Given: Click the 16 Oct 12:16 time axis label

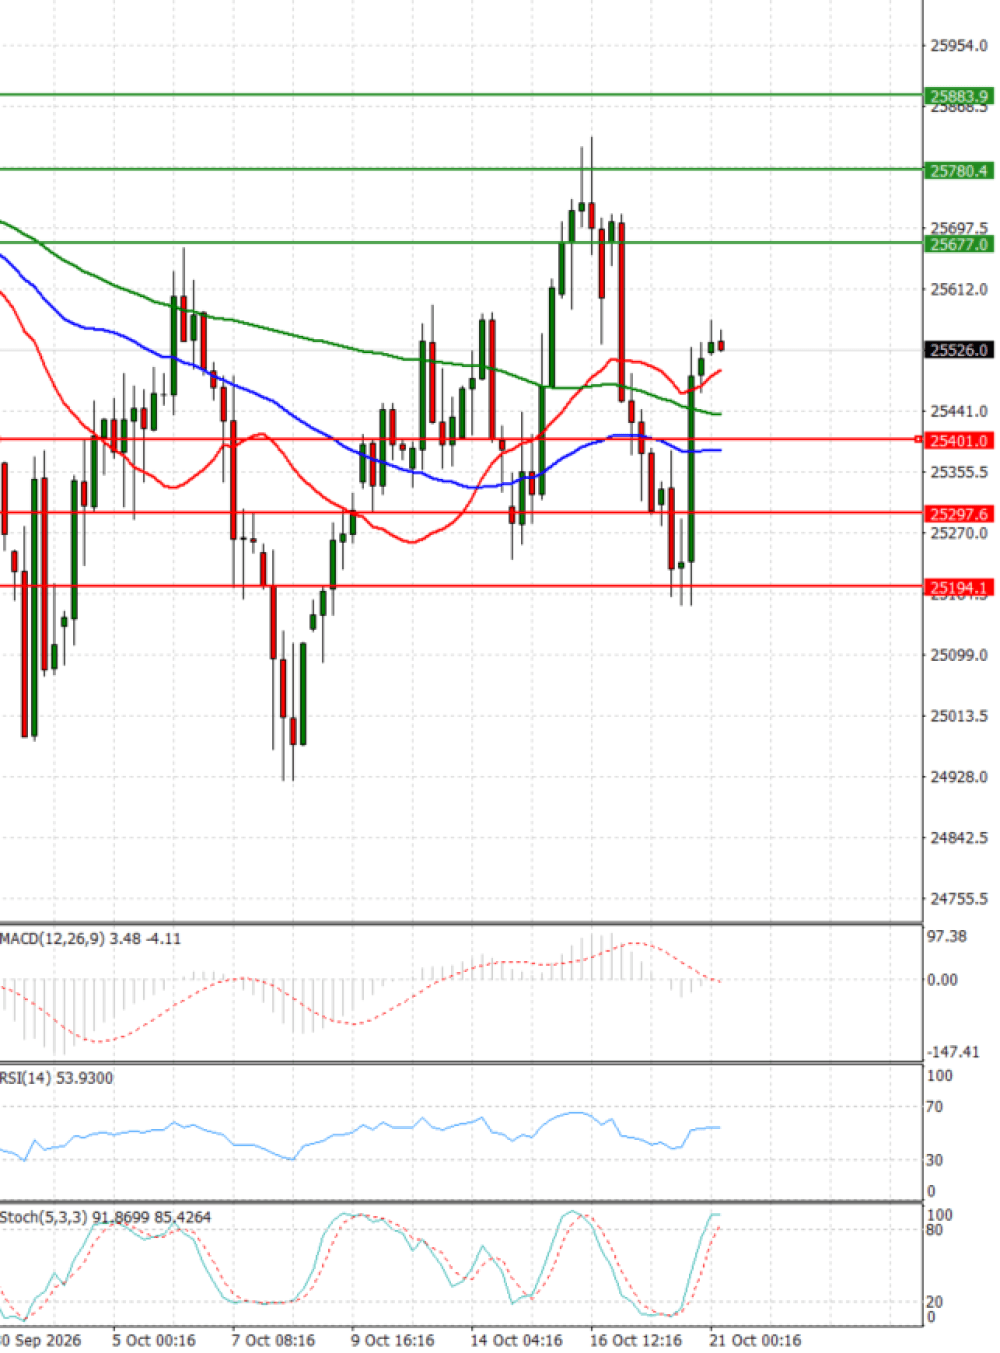Looking at the screenshot, I should click(636, 1340).
